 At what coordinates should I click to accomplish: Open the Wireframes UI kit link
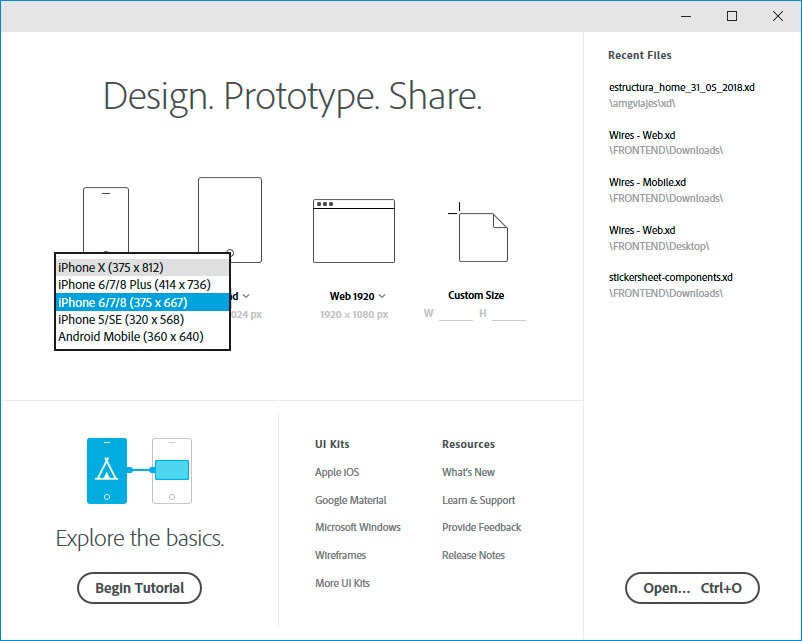341,555
